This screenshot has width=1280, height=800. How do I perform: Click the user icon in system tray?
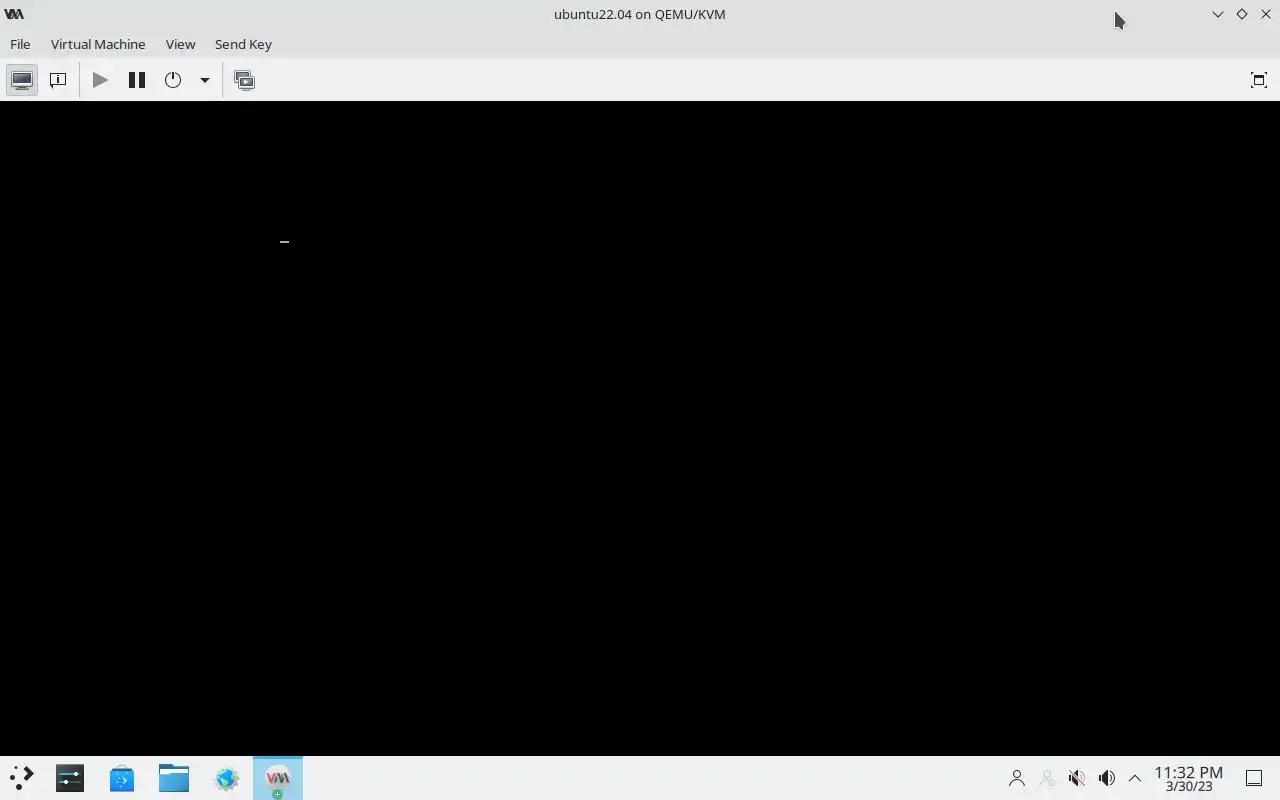click(1017, 778)
